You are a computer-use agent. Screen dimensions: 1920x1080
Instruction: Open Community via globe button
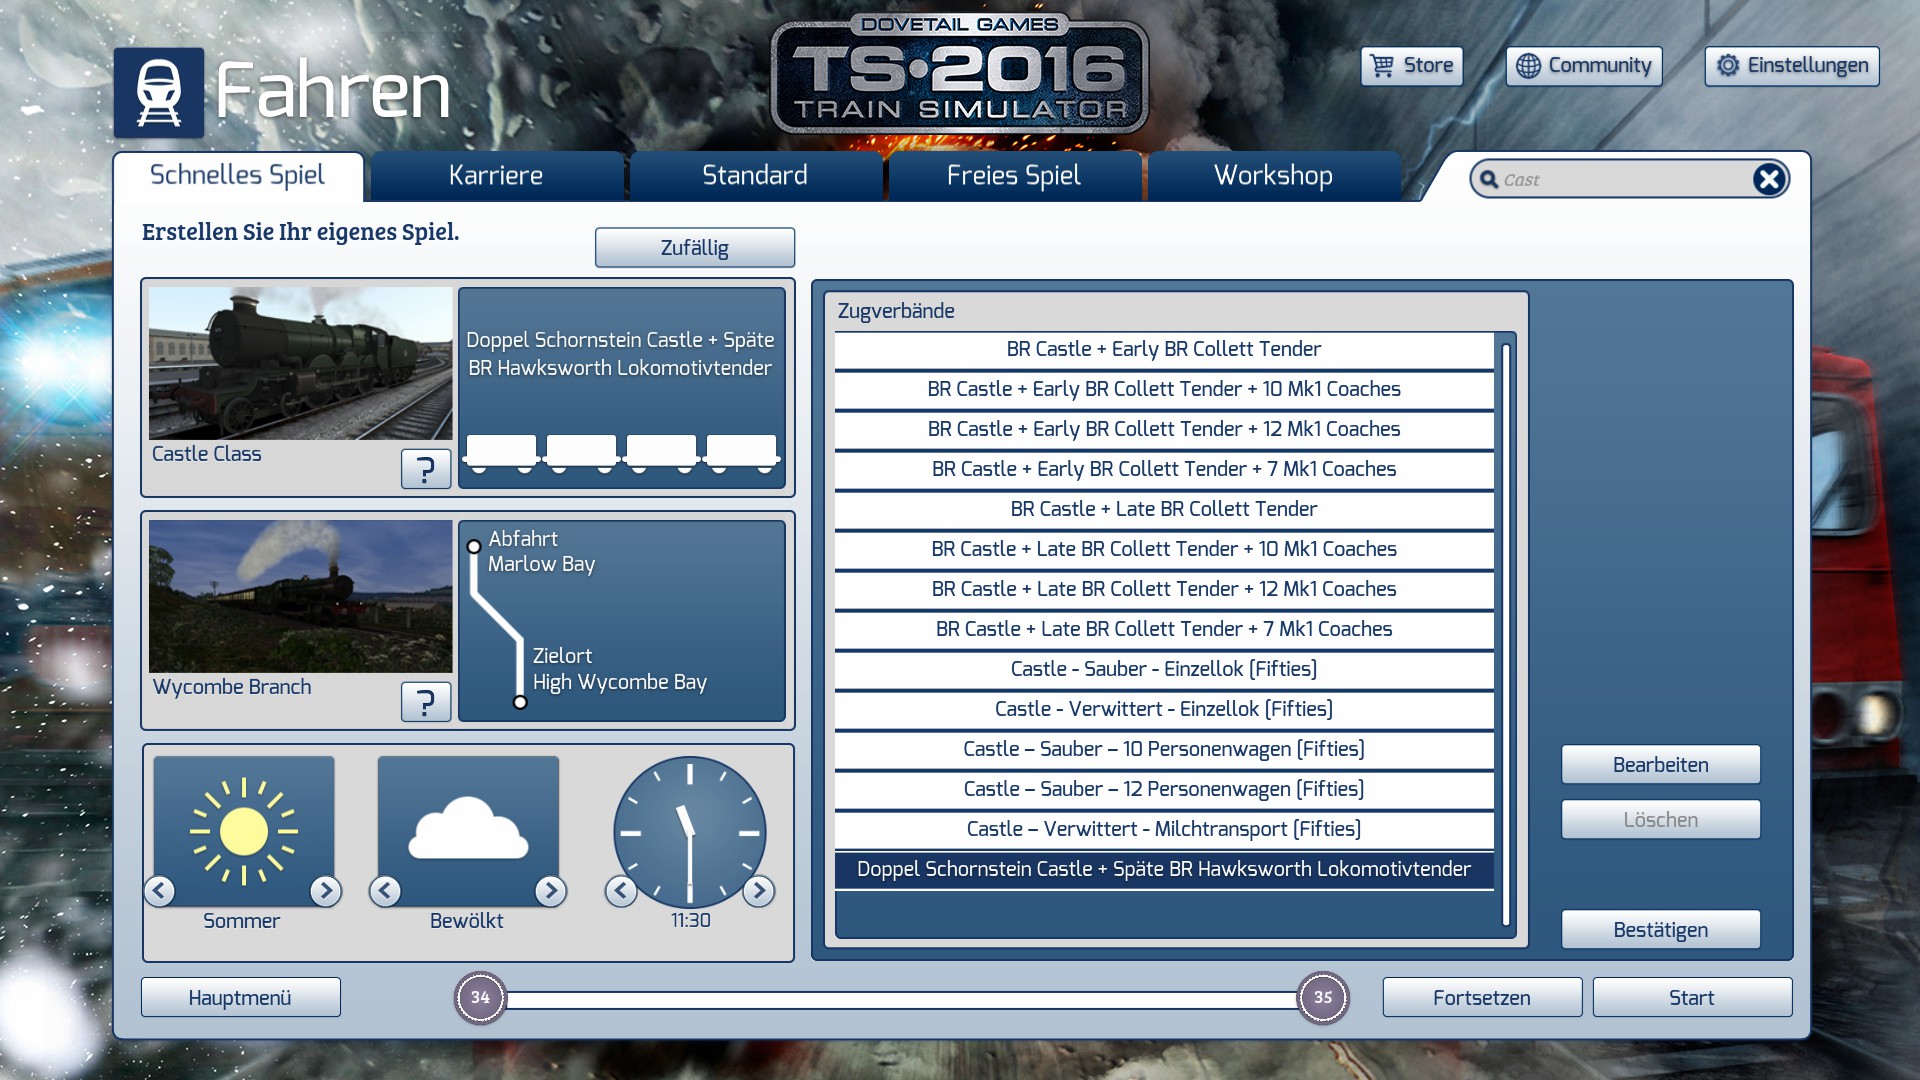[1583, 66]
